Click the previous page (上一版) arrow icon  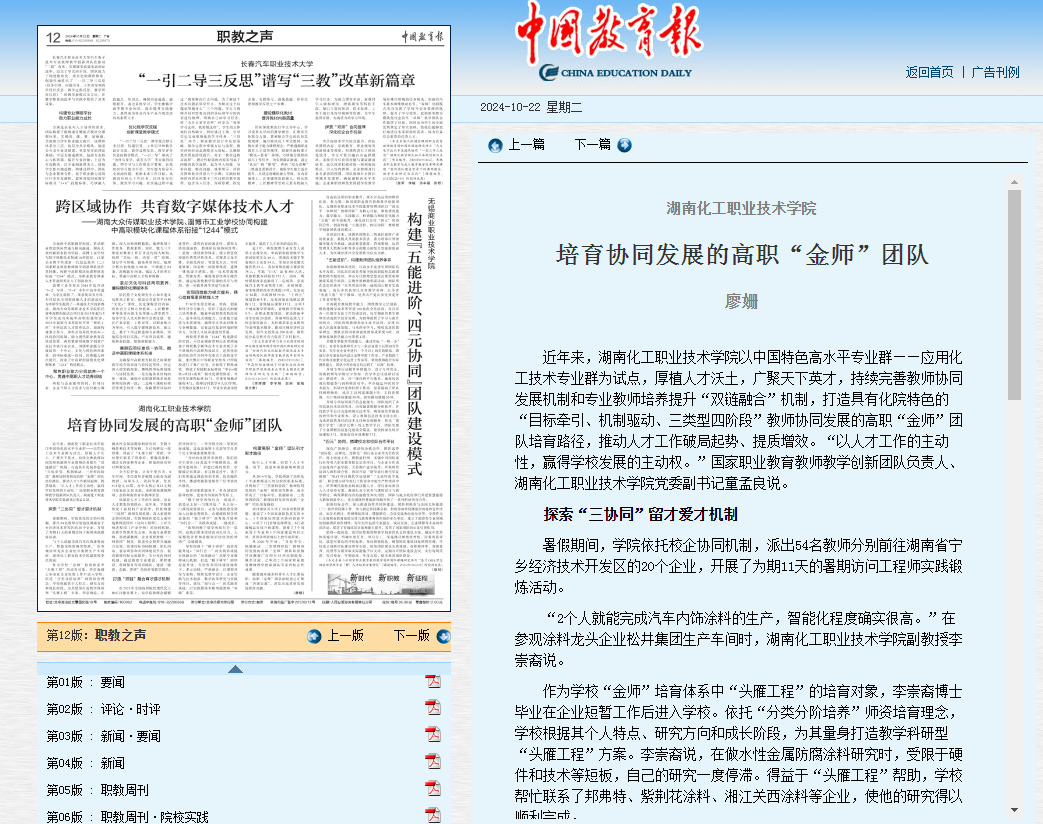[x=313, y=636]
